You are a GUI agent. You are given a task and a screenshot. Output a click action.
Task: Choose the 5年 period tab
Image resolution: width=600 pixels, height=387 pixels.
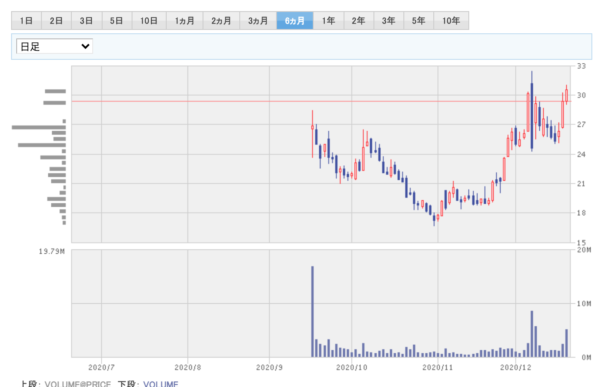click(x=419, y=21)
